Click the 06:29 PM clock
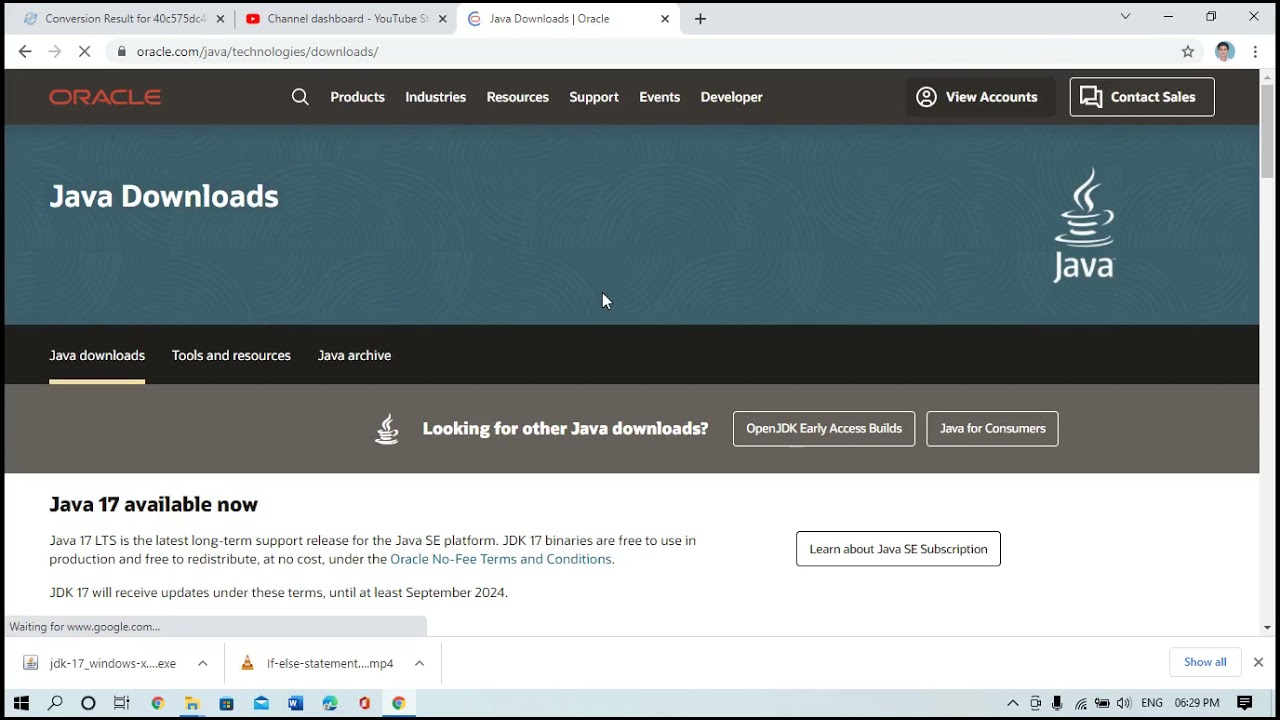Image resolution: width=1280 pixels, height=720 pixels. (1197, 703)
